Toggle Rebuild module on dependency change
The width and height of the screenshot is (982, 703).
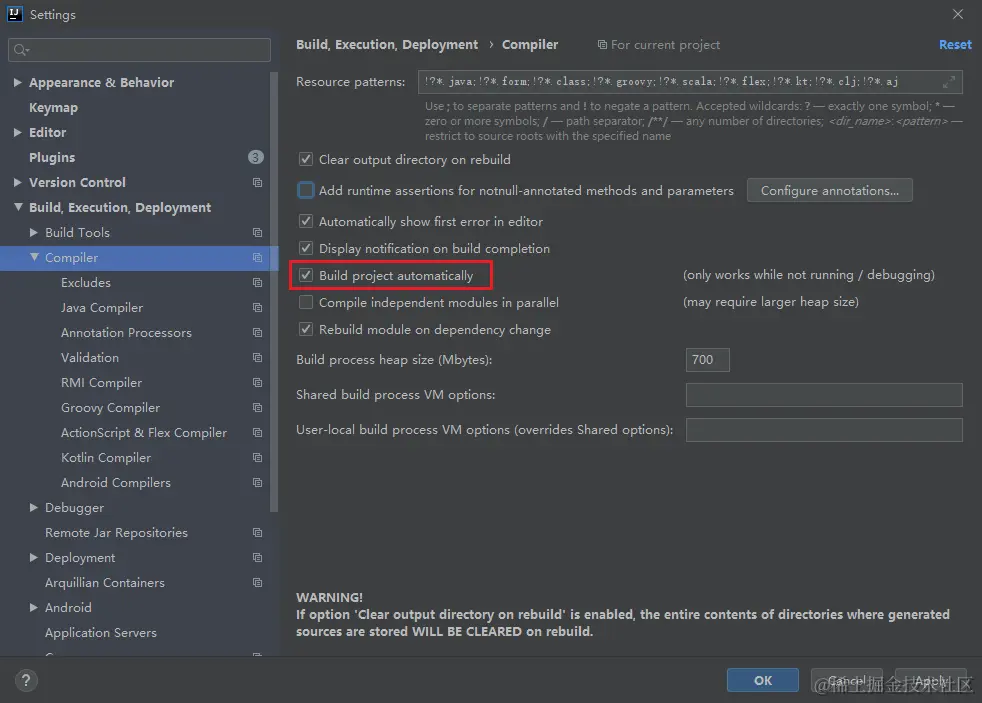point(306,329)
